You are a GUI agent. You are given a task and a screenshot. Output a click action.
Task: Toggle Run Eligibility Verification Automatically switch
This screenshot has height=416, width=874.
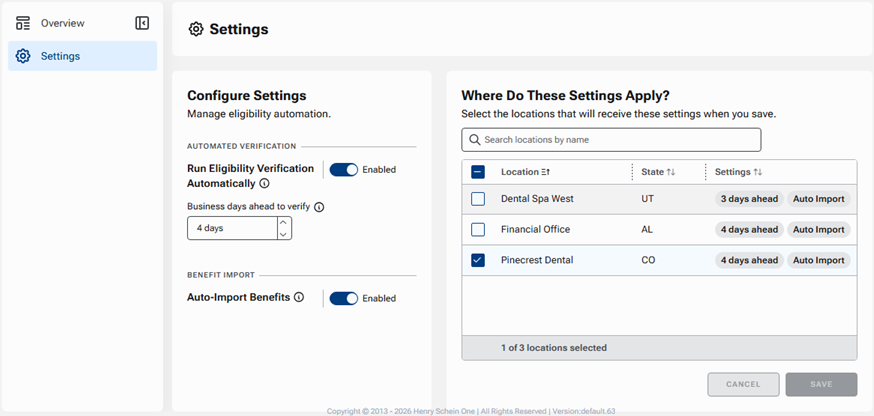point(343,170)
